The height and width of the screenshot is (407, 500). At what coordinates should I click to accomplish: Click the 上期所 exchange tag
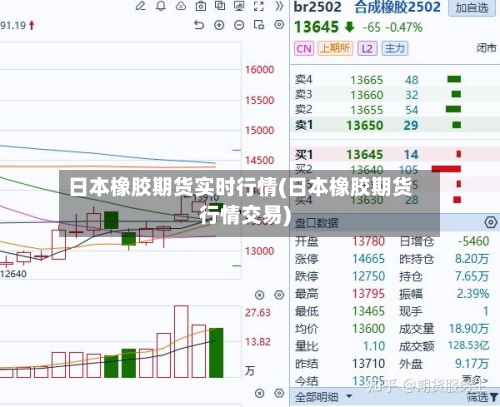tap(335, 49)
